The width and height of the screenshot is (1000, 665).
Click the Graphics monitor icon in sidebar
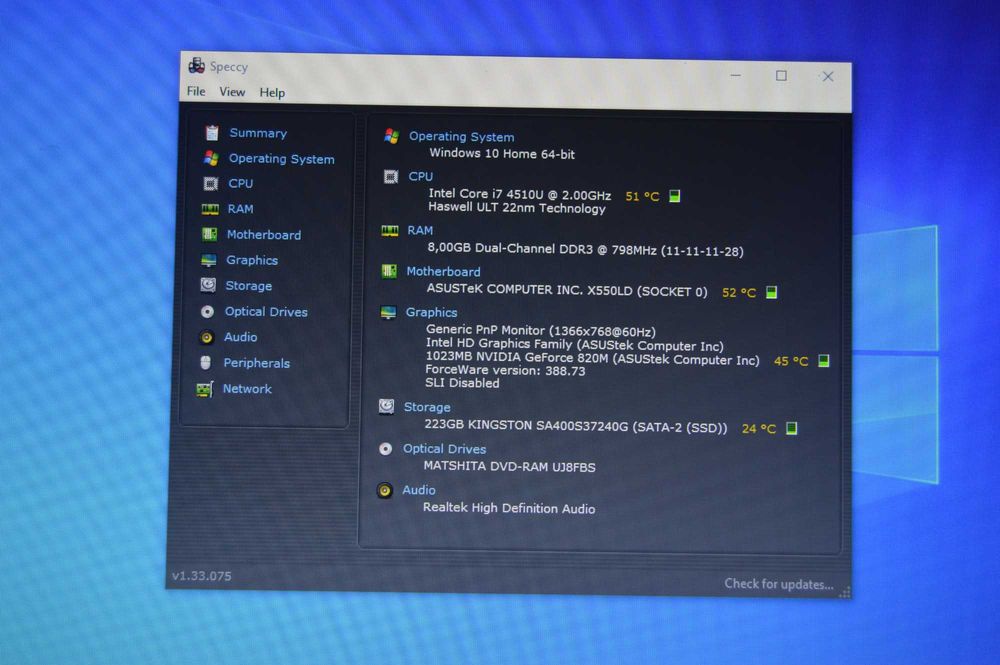tap(209, 260)
